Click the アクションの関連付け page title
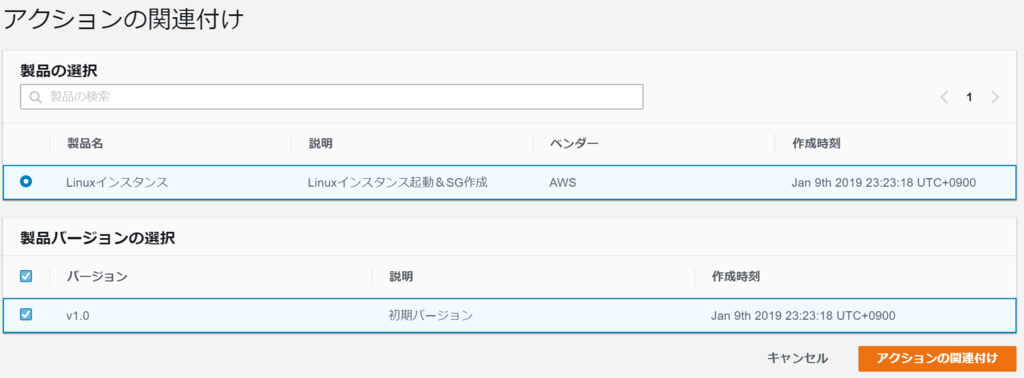This screenshot has height=378, width=1024. tap(123, 20)
